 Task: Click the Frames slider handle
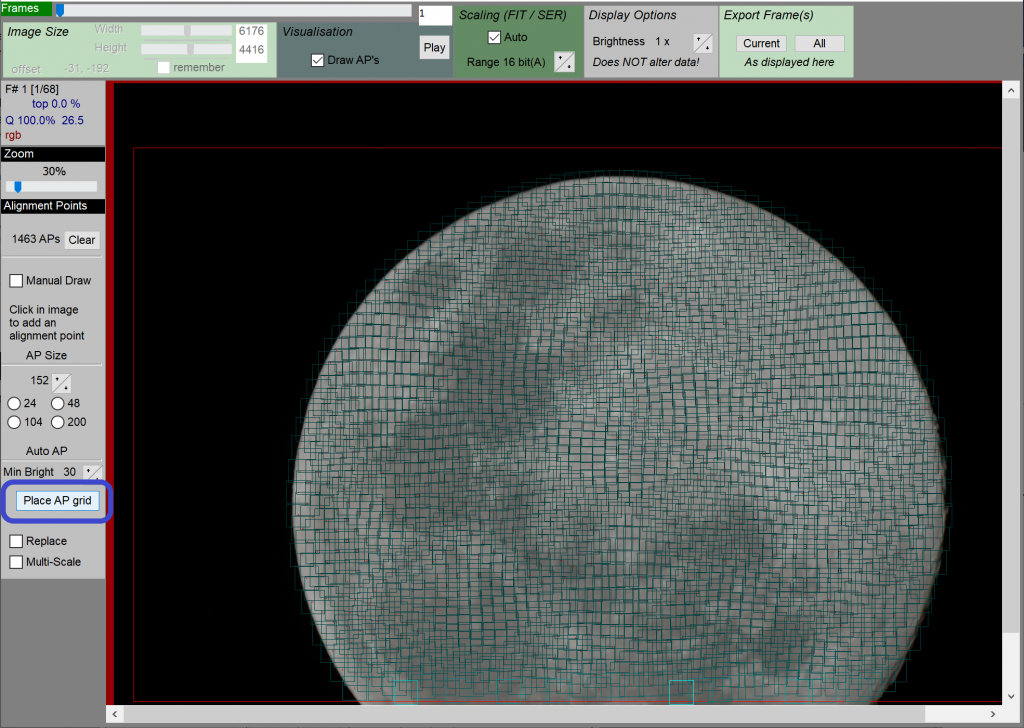coord(59,10)
